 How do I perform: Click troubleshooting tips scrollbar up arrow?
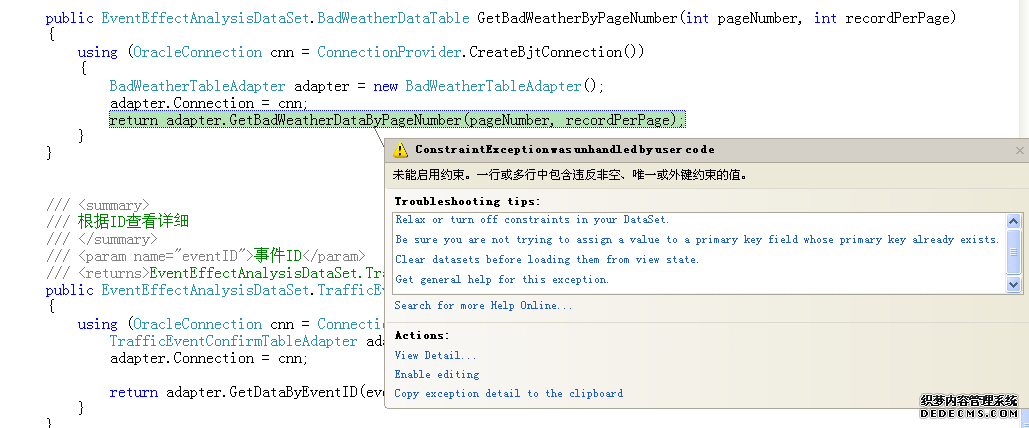tap(1014, 221)
